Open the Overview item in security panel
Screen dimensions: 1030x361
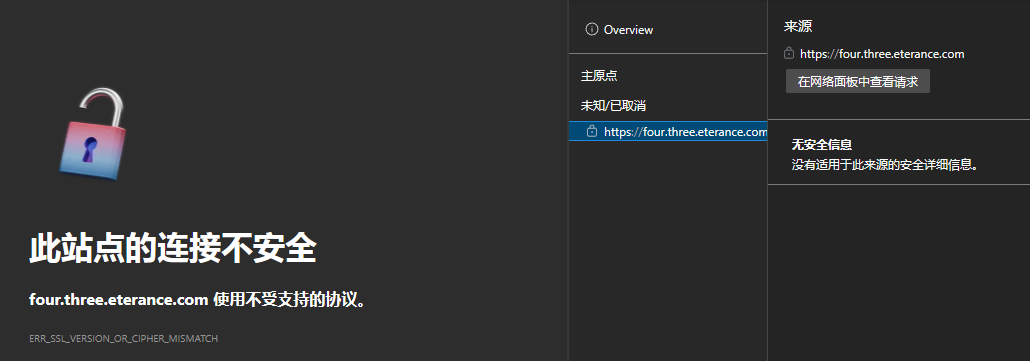(629, 30)
